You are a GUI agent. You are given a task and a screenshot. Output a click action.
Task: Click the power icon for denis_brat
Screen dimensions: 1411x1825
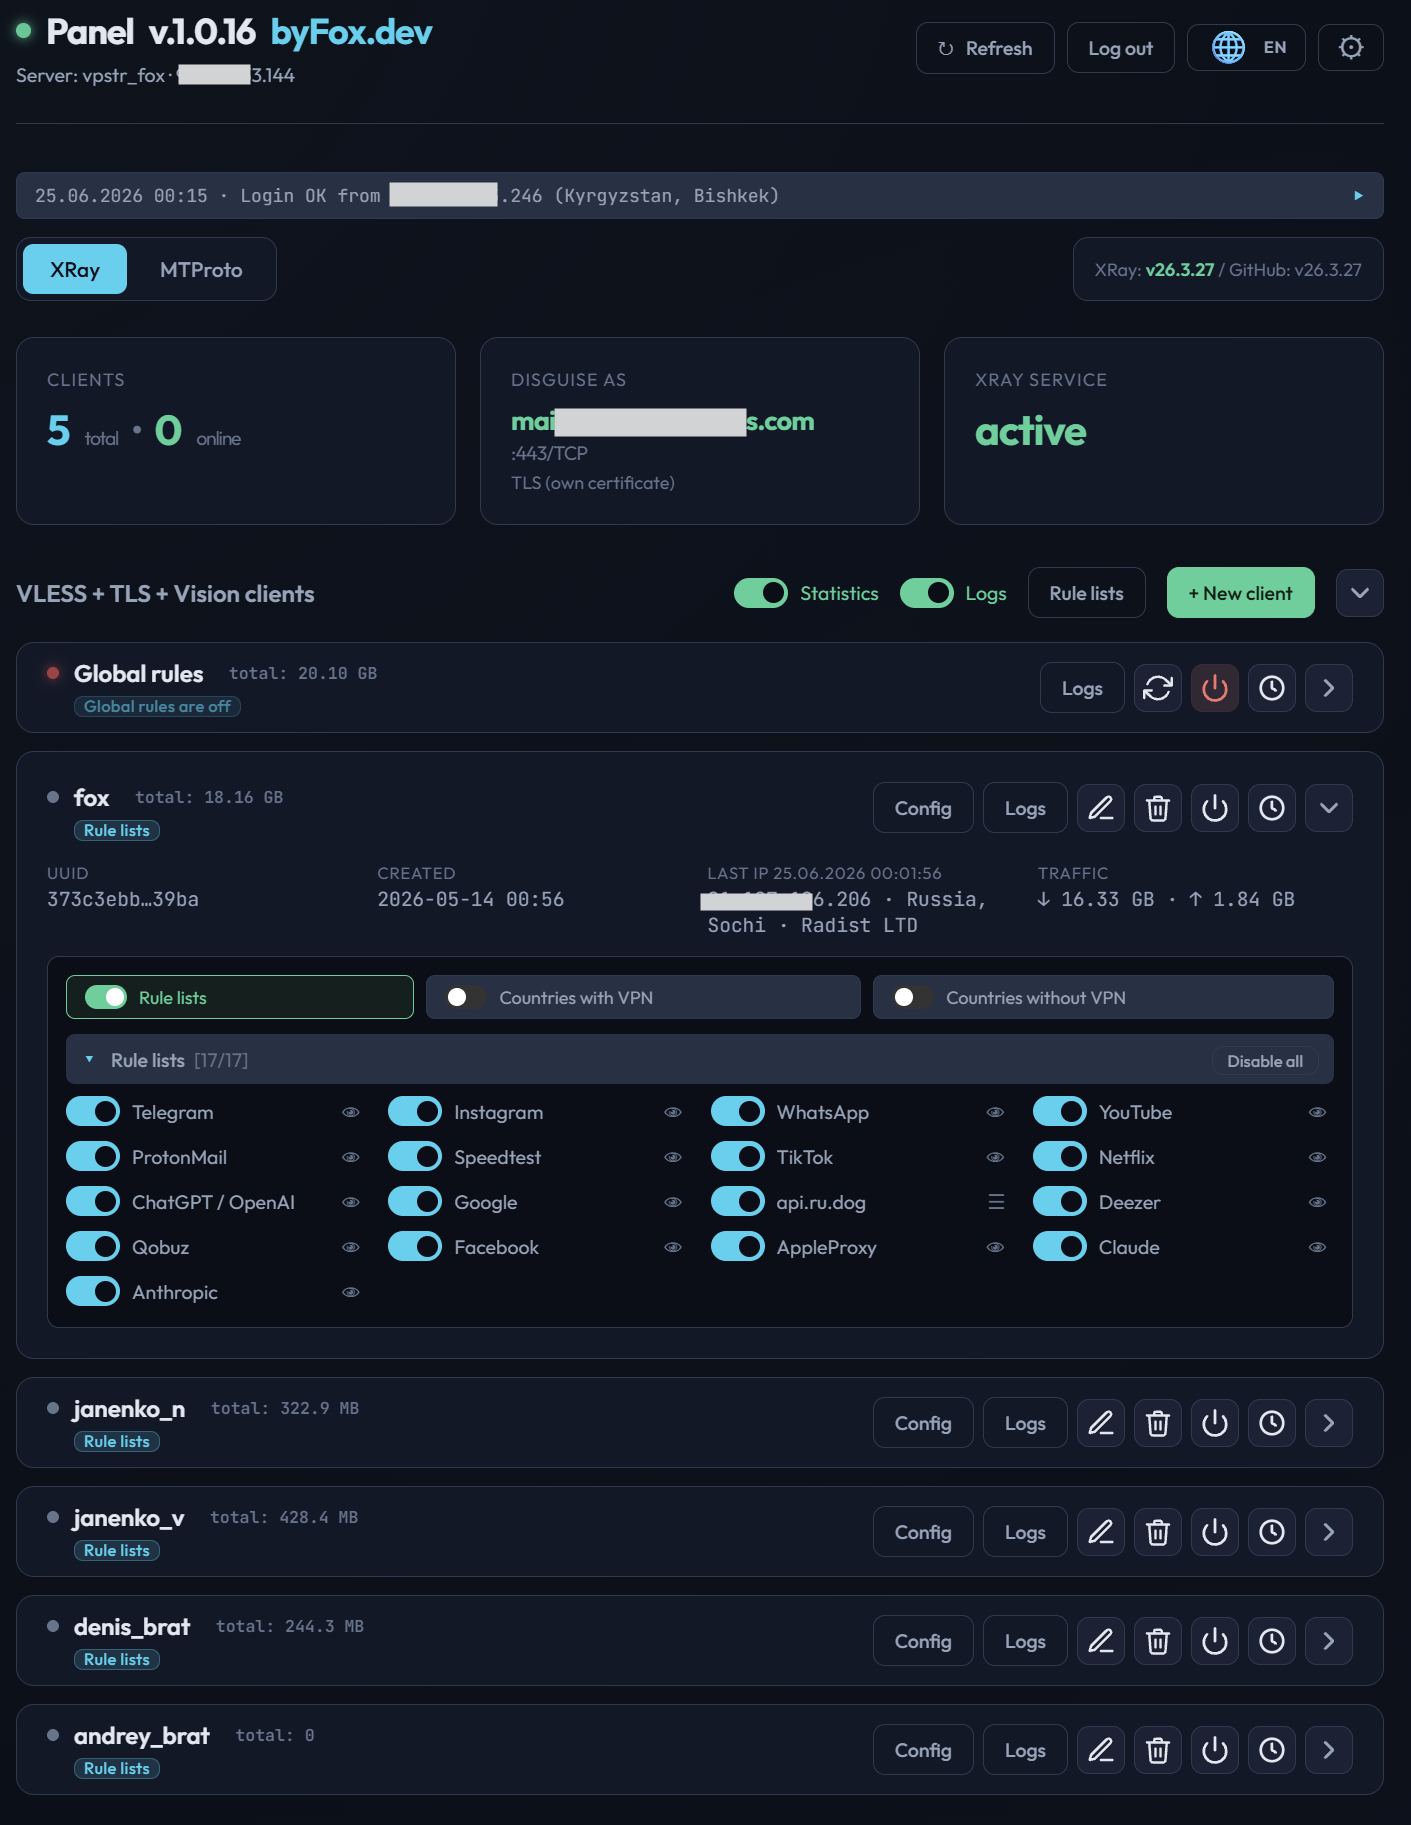(x=1214, y=1641)
